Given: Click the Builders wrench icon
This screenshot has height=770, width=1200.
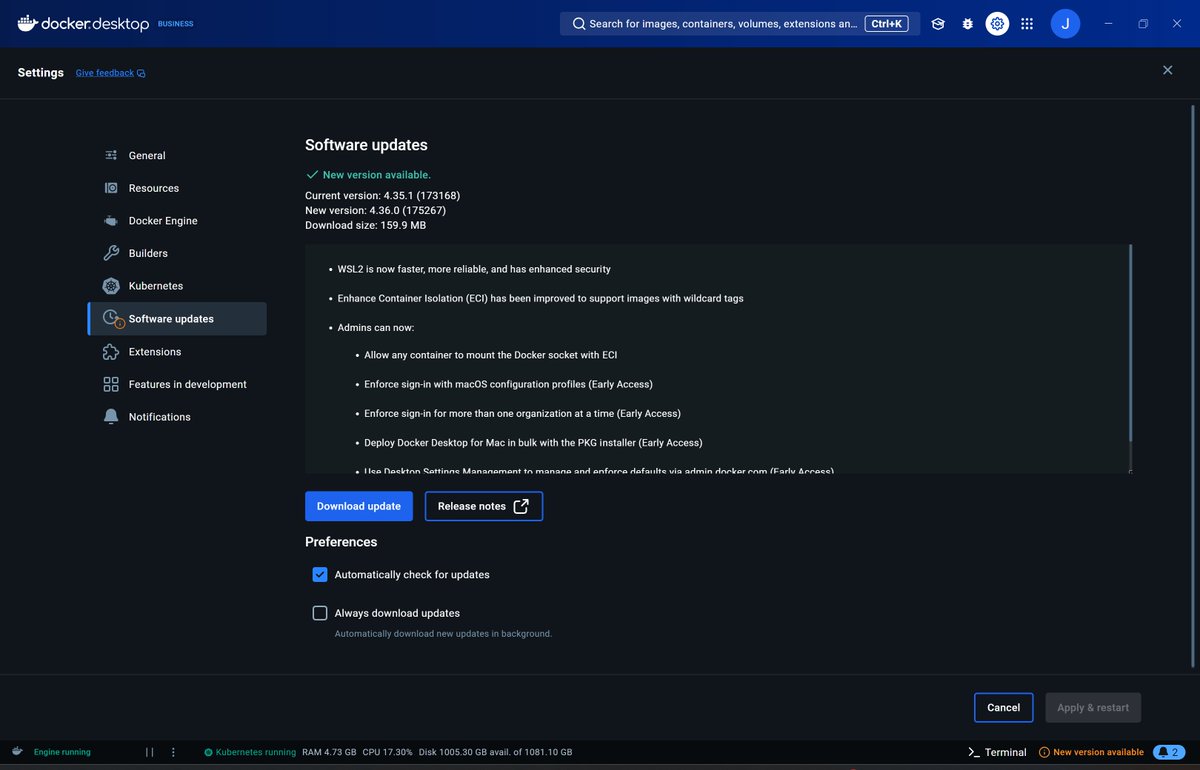Looking at the screenshot, I should tap(111, 253).
